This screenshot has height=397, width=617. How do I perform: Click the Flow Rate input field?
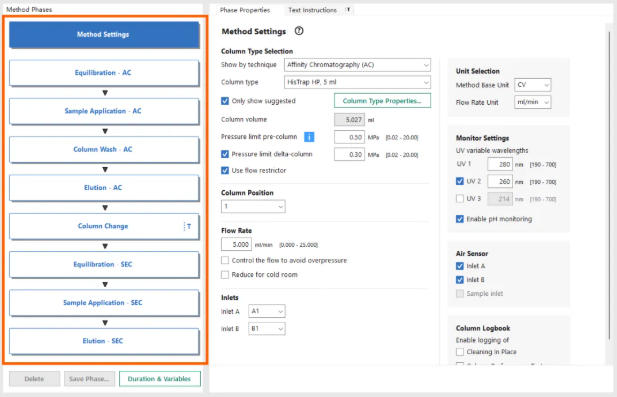tap(236, 244)
